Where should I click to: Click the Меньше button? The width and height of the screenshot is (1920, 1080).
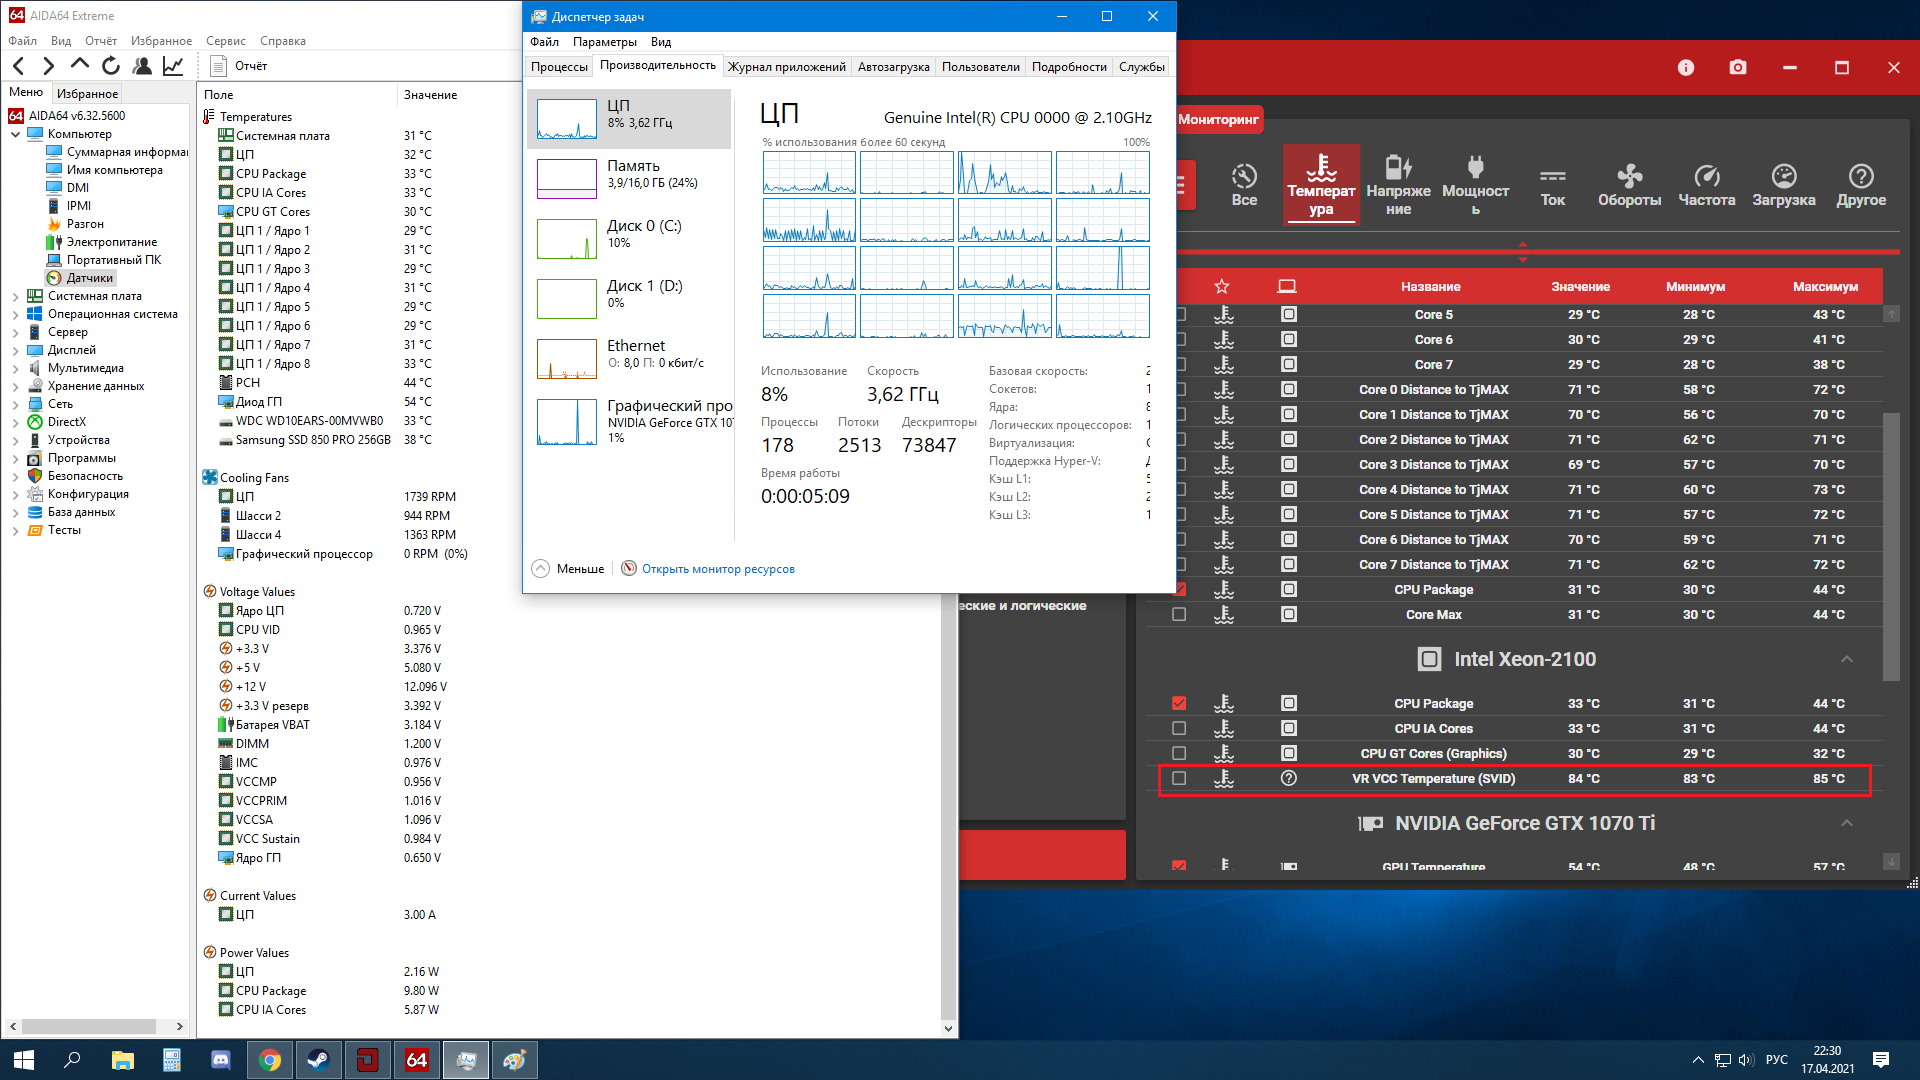568,569
